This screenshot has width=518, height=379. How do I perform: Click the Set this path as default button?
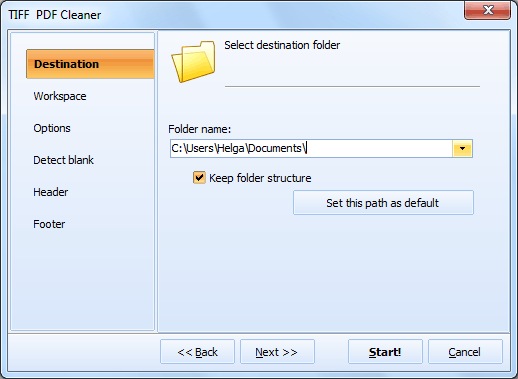pyautogui.click(x=383, y=203)
